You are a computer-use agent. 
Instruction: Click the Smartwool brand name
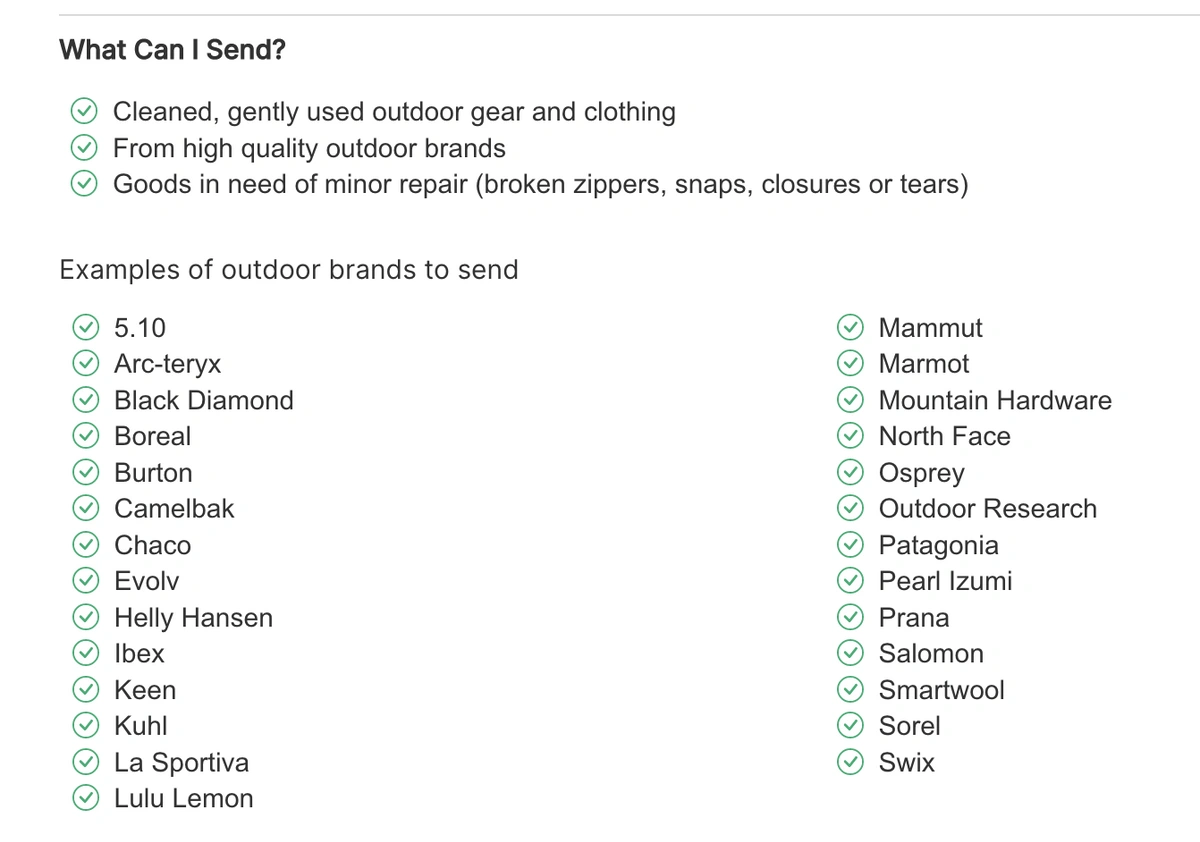(941, 690)
